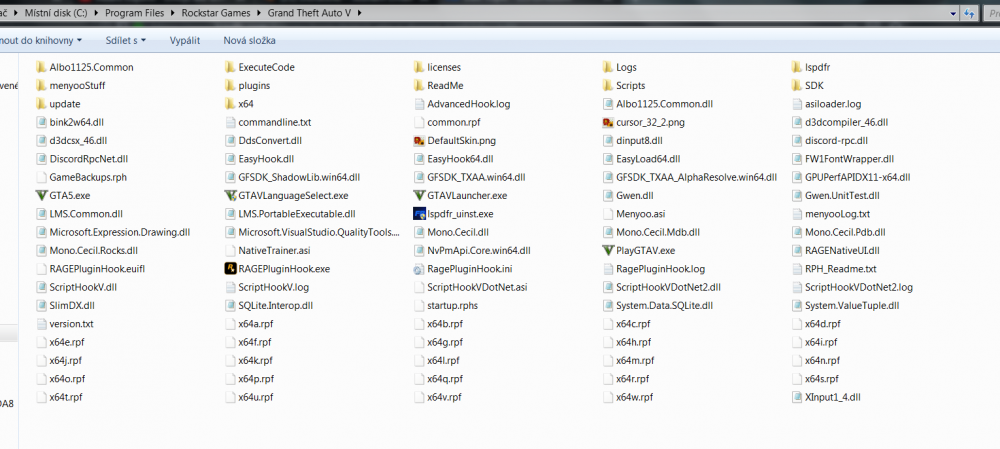
Task: Navigate to Místní disk (C:) breadcrumb
Action: pos(58,13)
